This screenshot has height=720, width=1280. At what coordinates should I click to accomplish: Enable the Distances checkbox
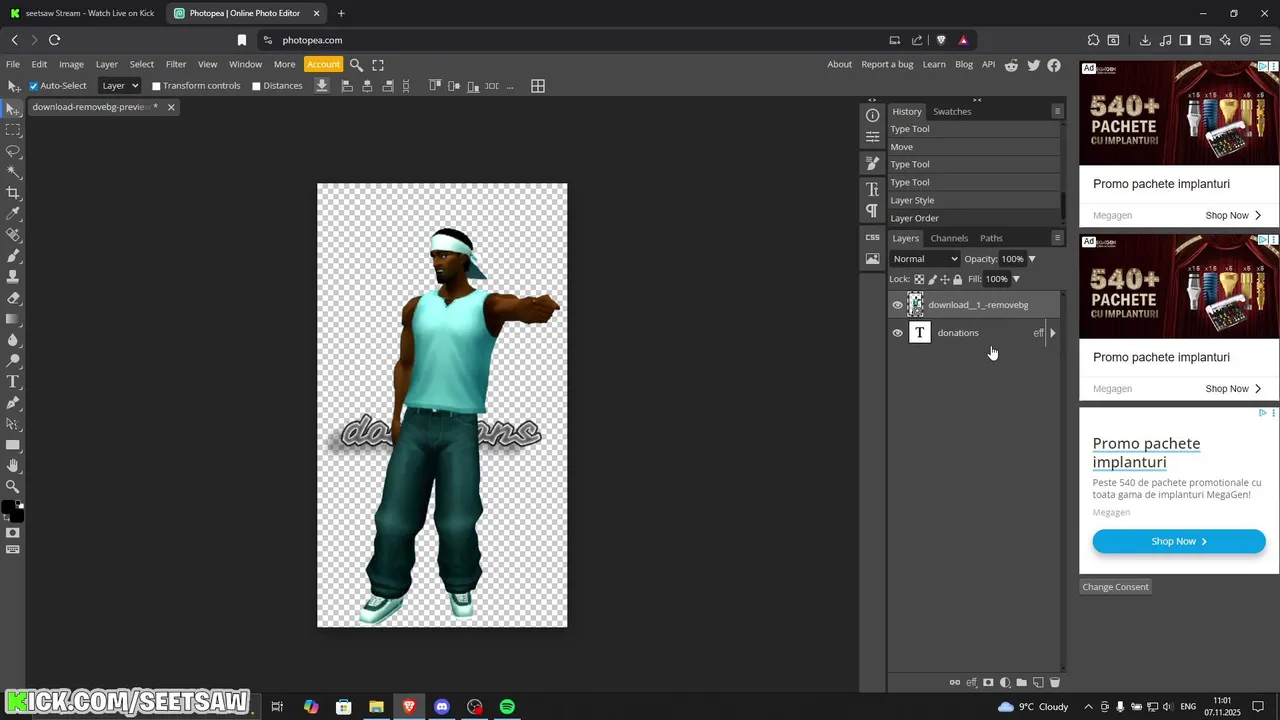tap(256, 86)
